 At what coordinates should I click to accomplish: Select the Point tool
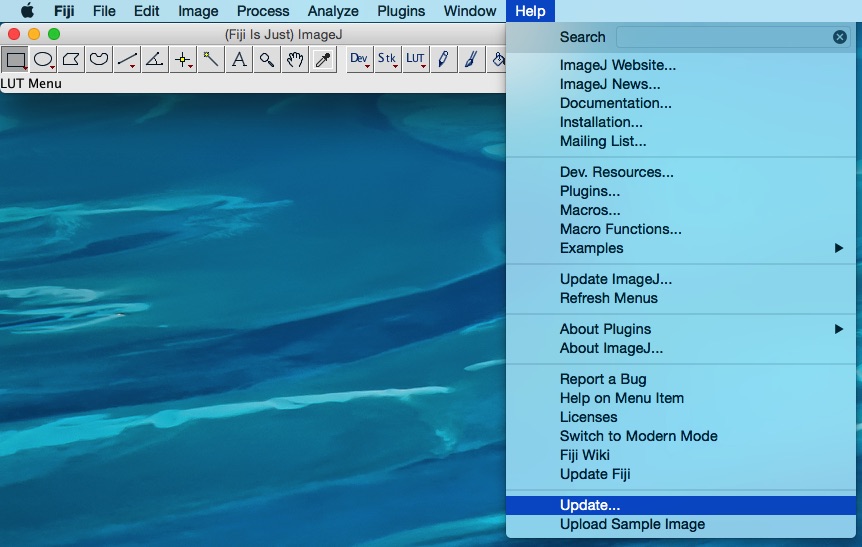183,59
